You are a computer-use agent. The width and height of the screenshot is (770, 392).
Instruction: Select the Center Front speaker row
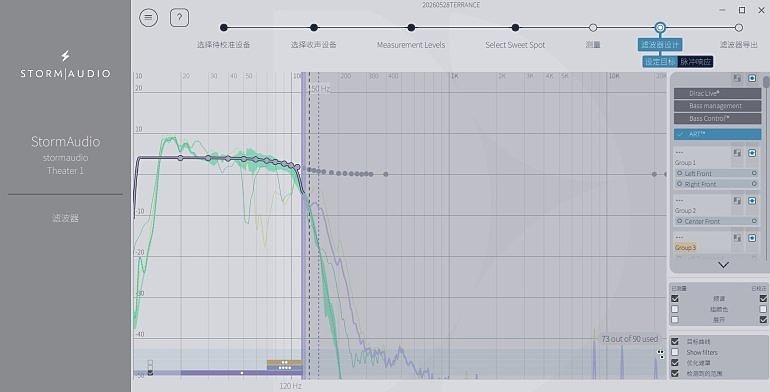point(717,222)
